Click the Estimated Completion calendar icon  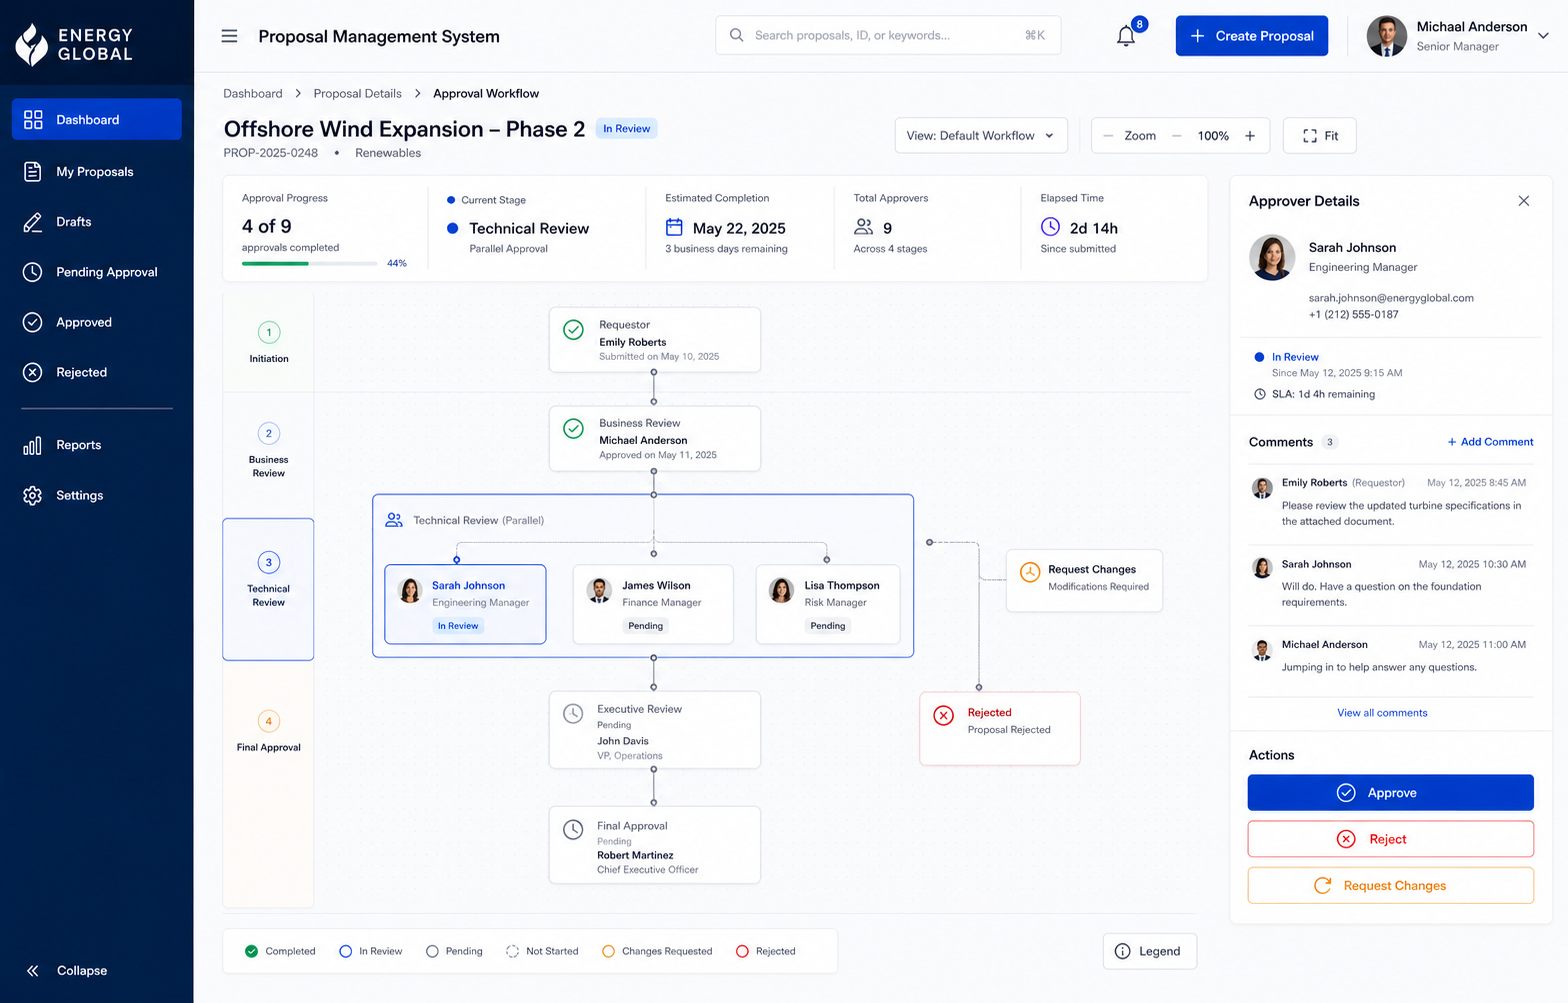[675, 227]
